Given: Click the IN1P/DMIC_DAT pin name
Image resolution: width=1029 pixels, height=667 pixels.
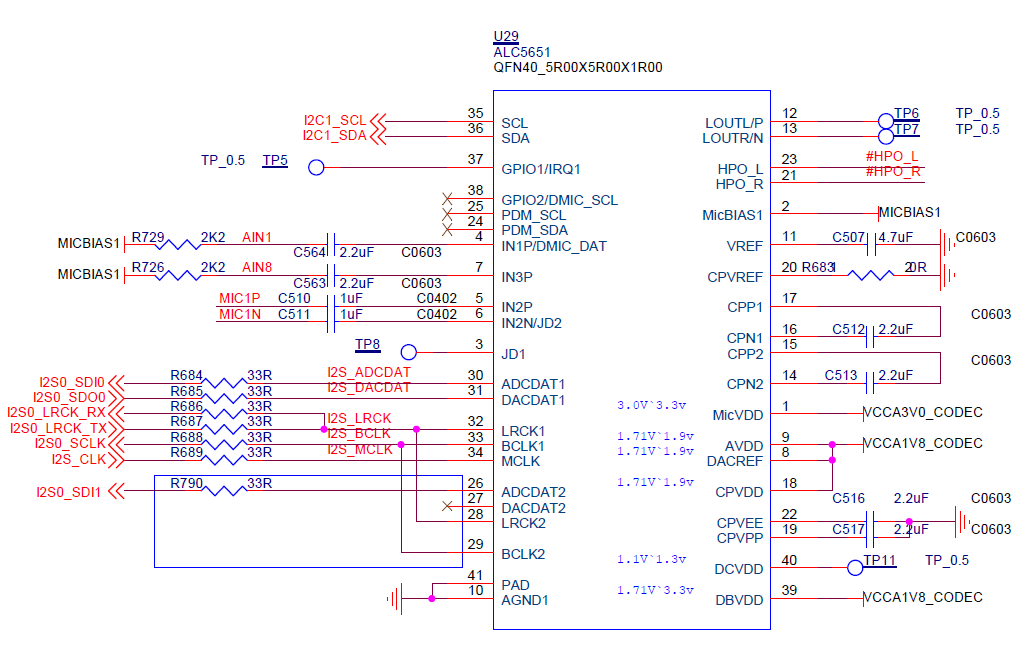Looking at the screenshot, I should pos(554,246).
